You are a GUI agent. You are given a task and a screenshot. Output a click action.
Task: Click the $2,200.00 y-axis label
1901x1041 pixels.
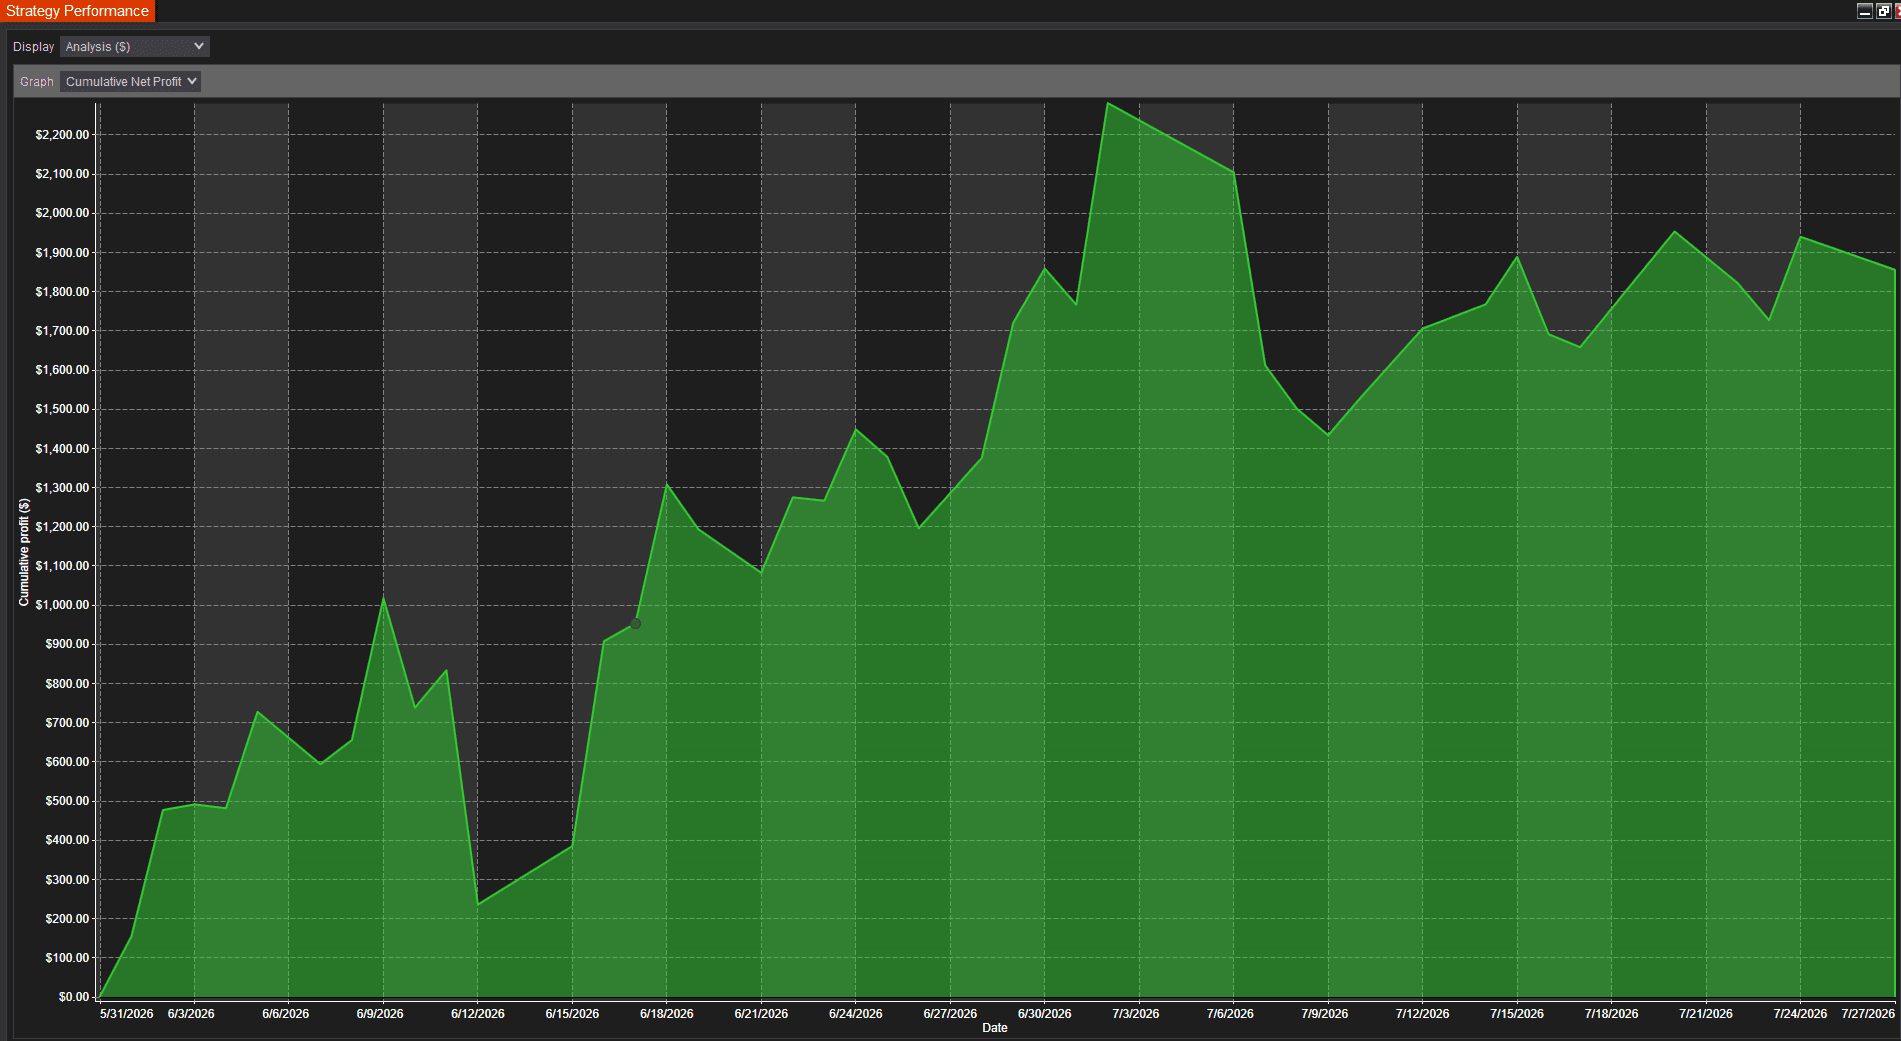point(62,135)
